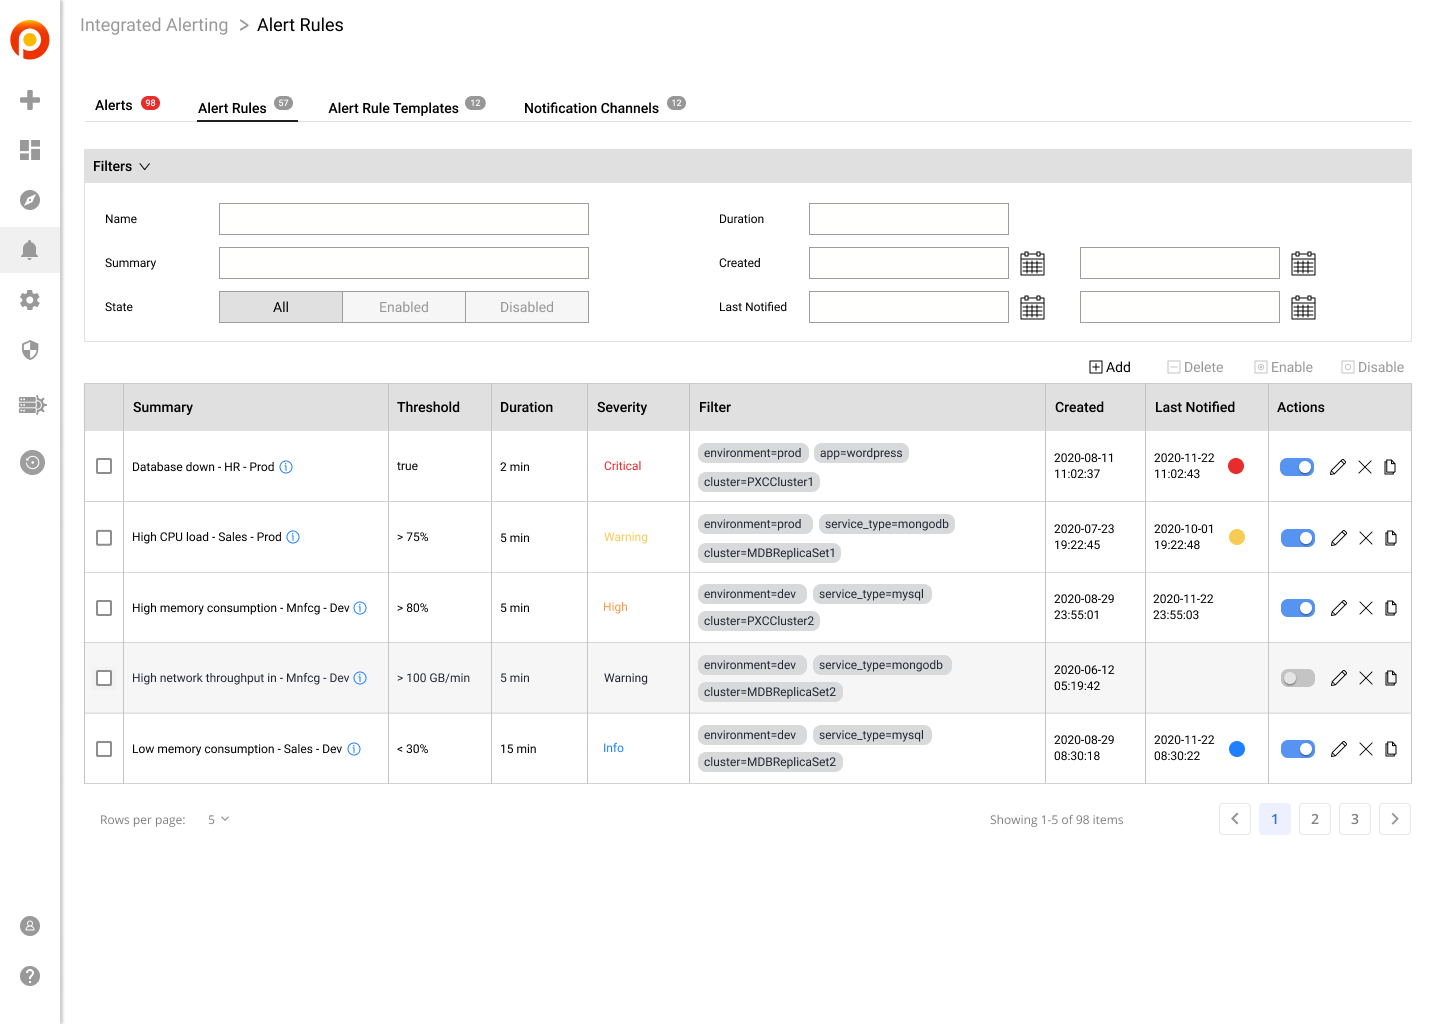Open the Configuration gear icon in sidebar

pyautogui.click(x=30, y=299)
